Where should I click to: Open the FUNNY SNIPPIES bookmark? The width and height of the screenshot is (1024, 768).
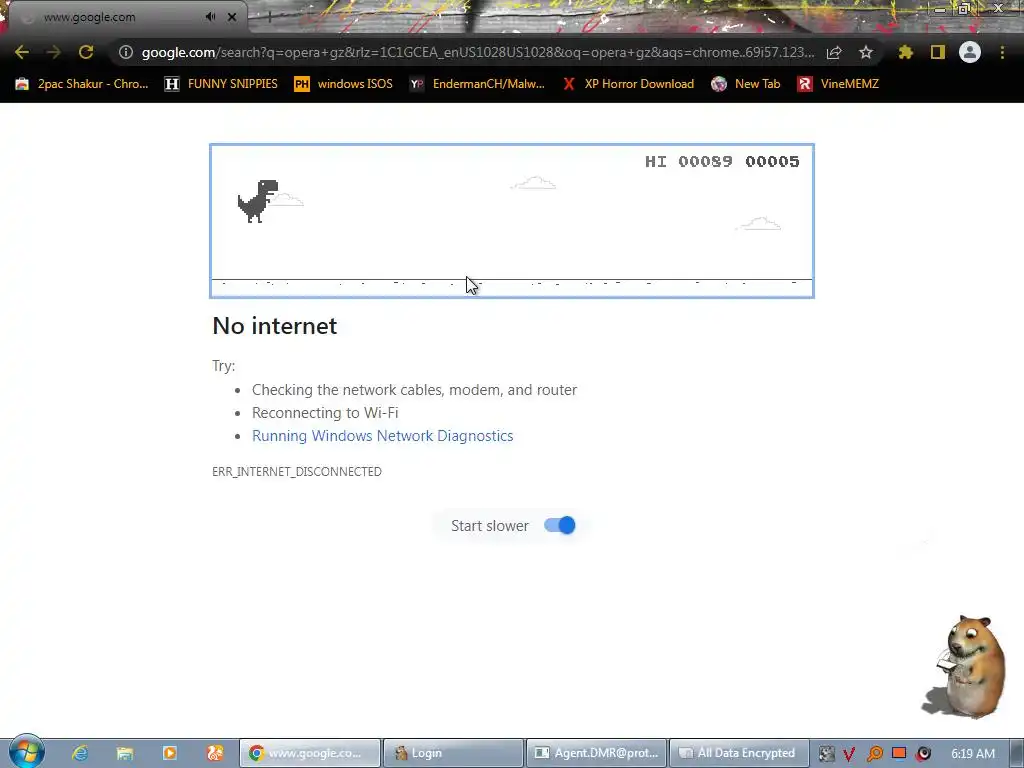[221, 84]
